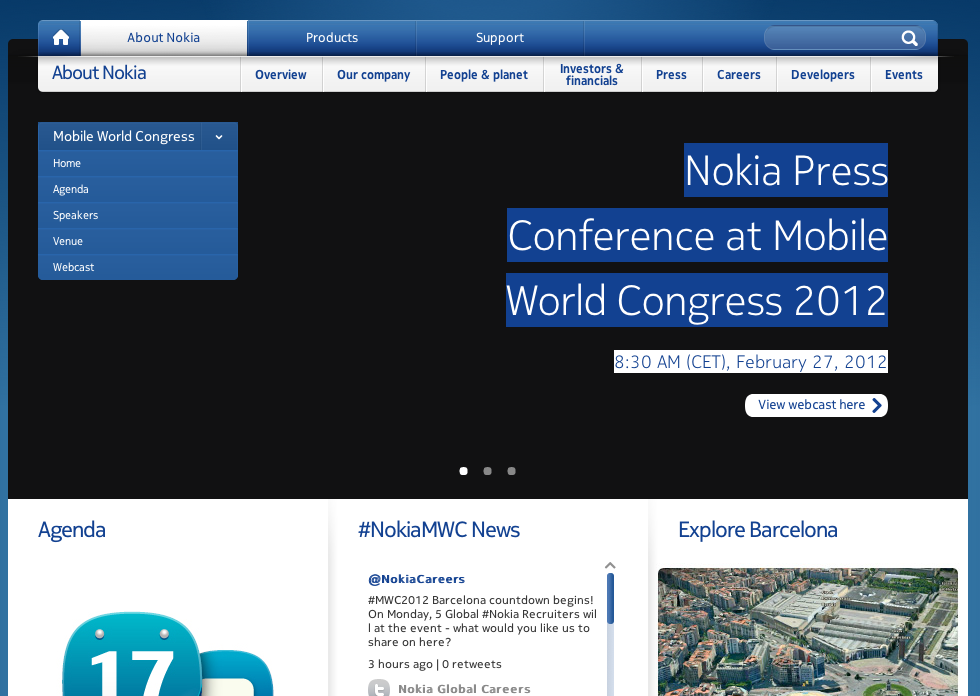Image resolution: width=980 pixels, height=696 pixels.
Task: Open Our company section
Action: 374,74
